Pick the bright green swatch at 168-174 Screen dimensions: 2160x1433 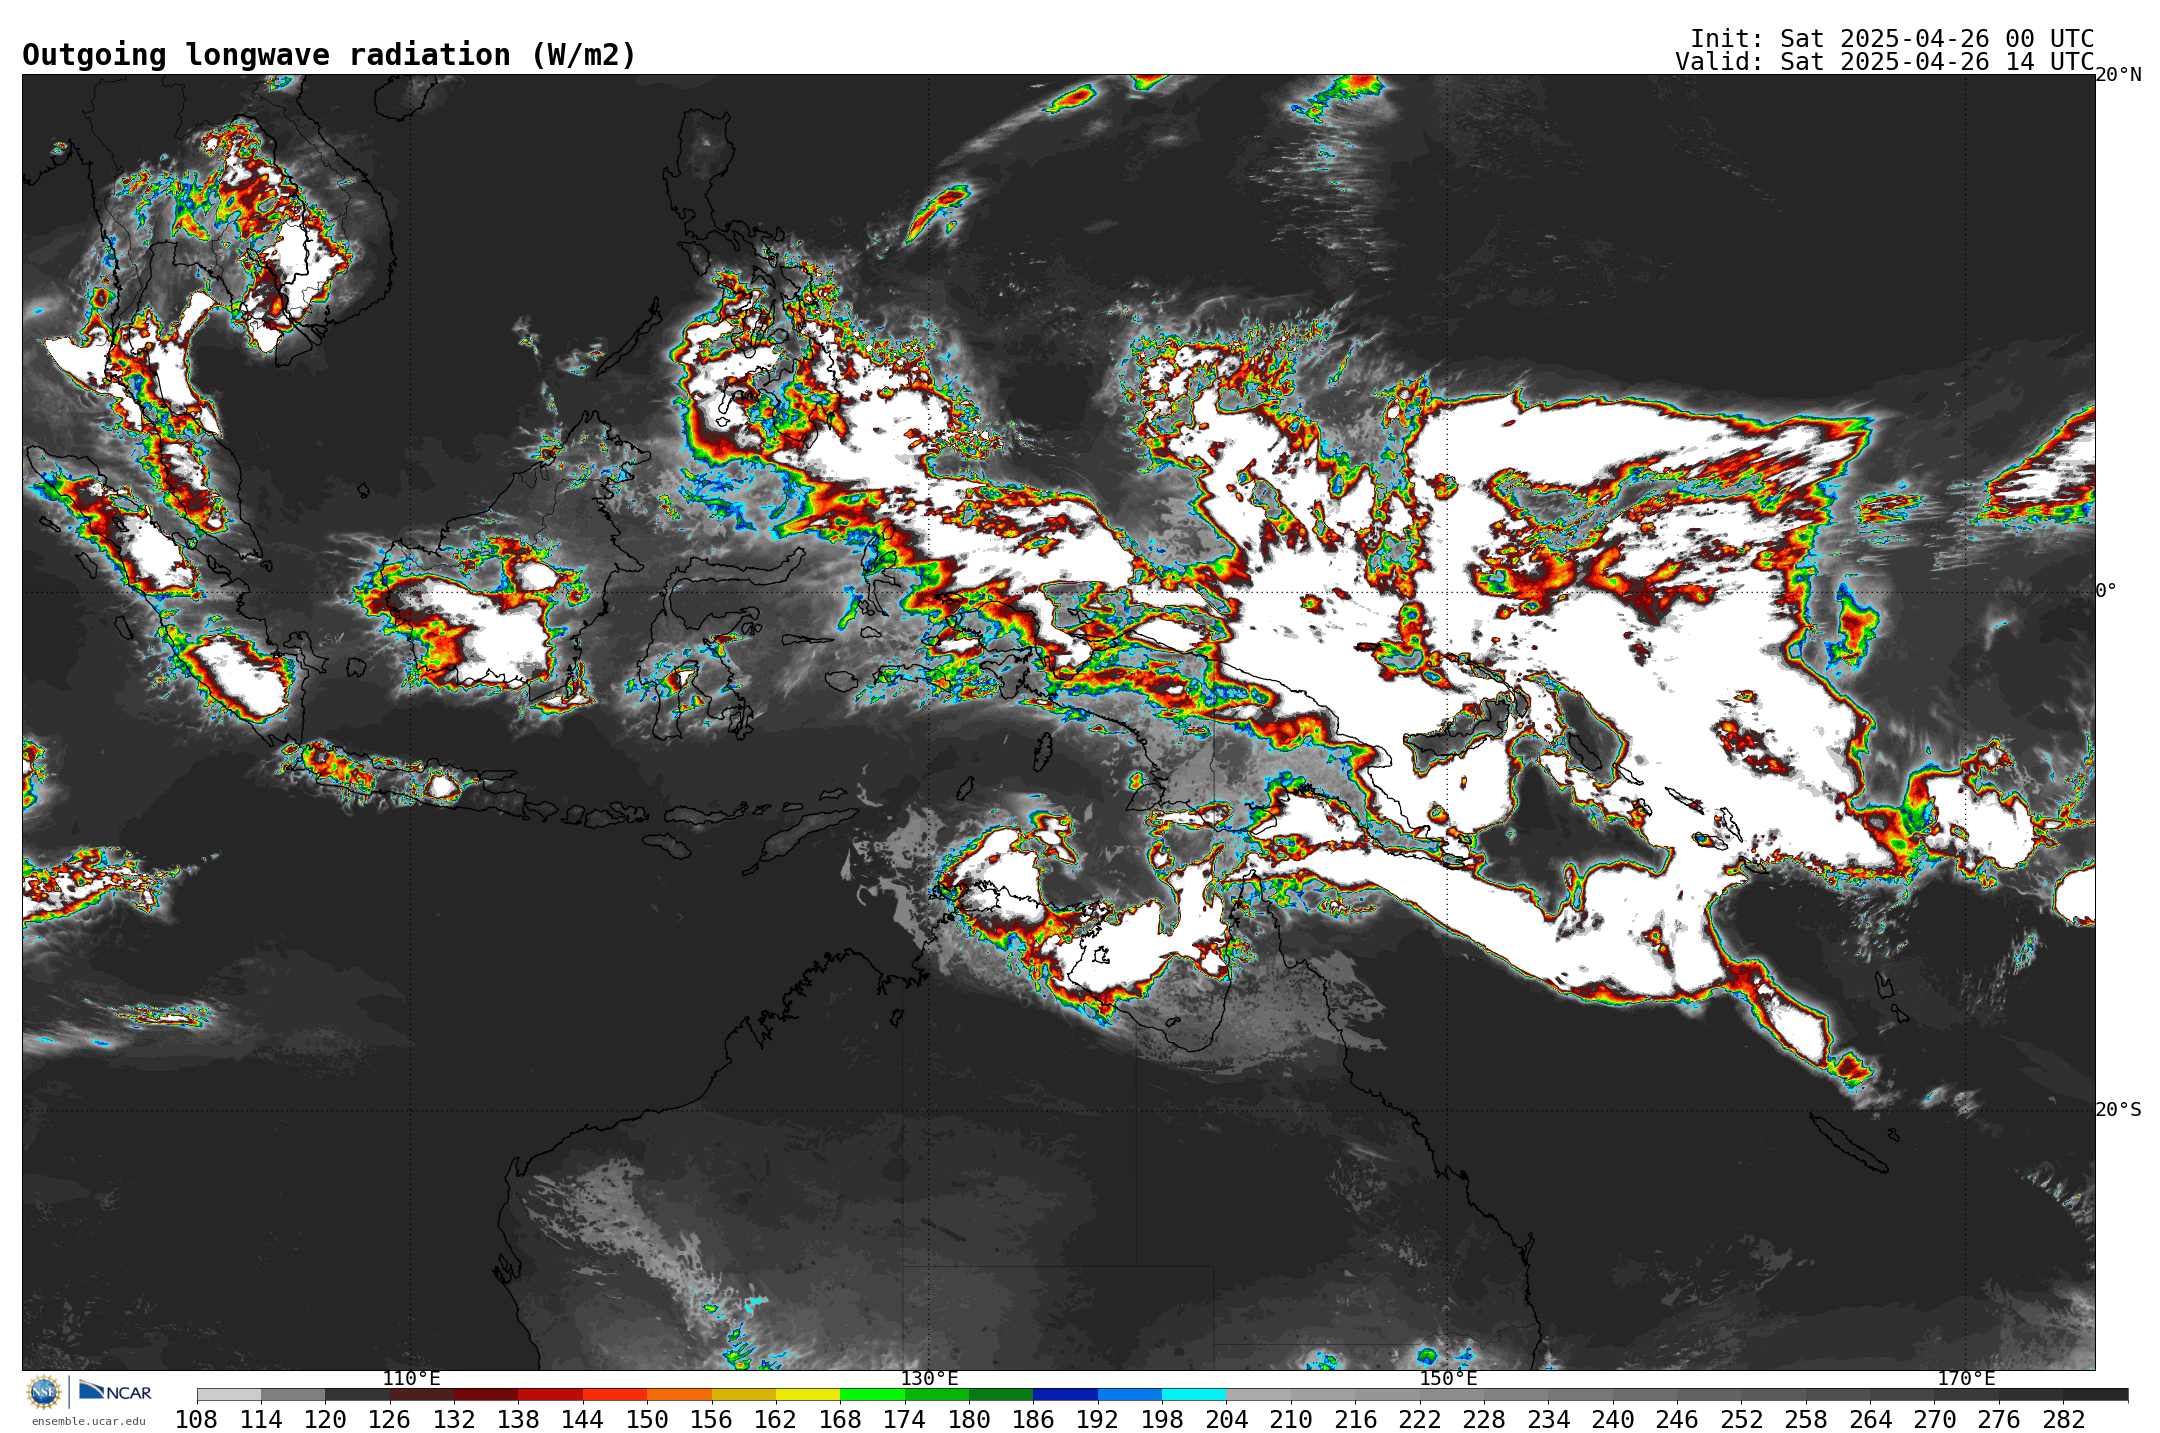tap(872, 1394)
